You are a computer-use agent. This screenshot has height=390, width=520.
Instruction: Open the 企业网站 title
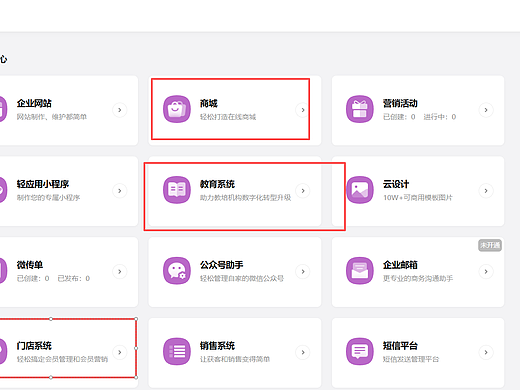click(x=34, y=103)
